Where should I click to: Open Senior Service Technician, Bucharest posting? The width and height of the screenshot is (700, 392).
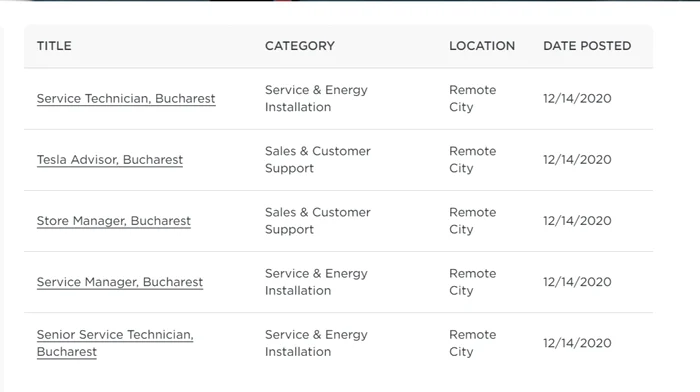tap(115, 343)
